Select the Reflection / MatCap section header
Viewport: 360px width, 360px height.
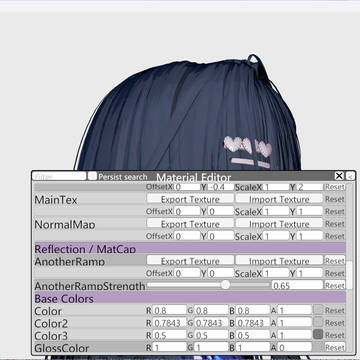(190, 248)
